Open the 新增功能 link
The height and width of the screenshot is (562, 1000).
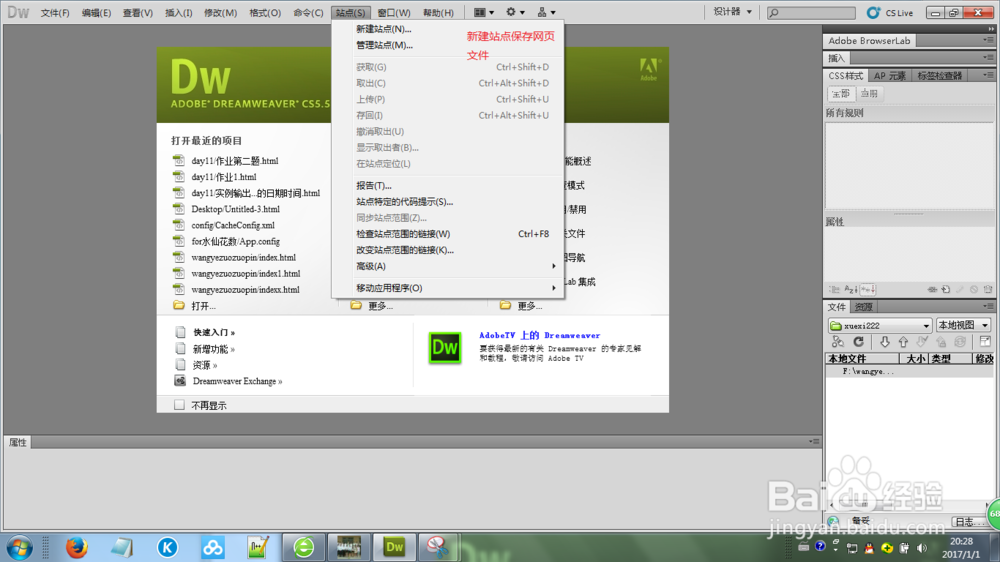coord(214,349)
